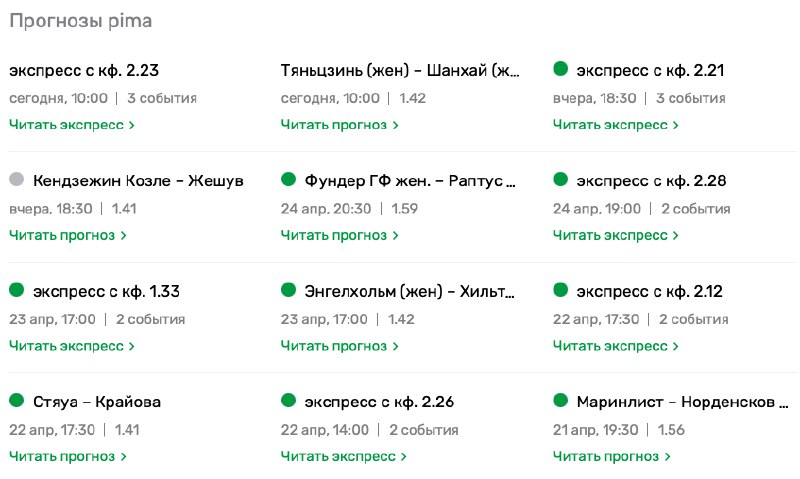
Task: Open 'Читать экспресс' under экспресс с кф. 1.33
Action: coord(71,346)
